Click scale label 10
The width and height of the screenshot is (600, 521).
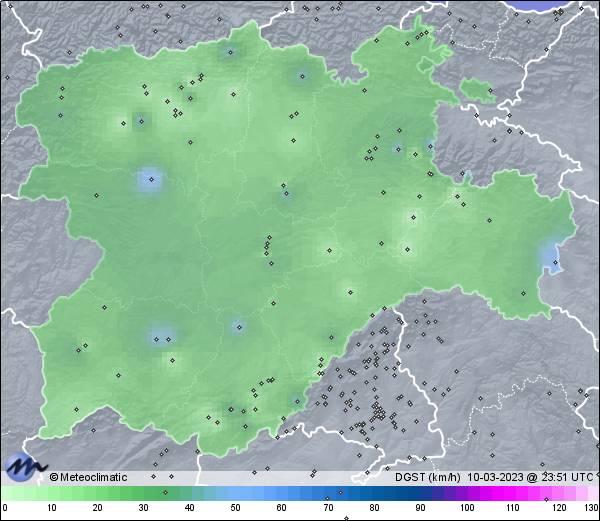pos(52,508)
